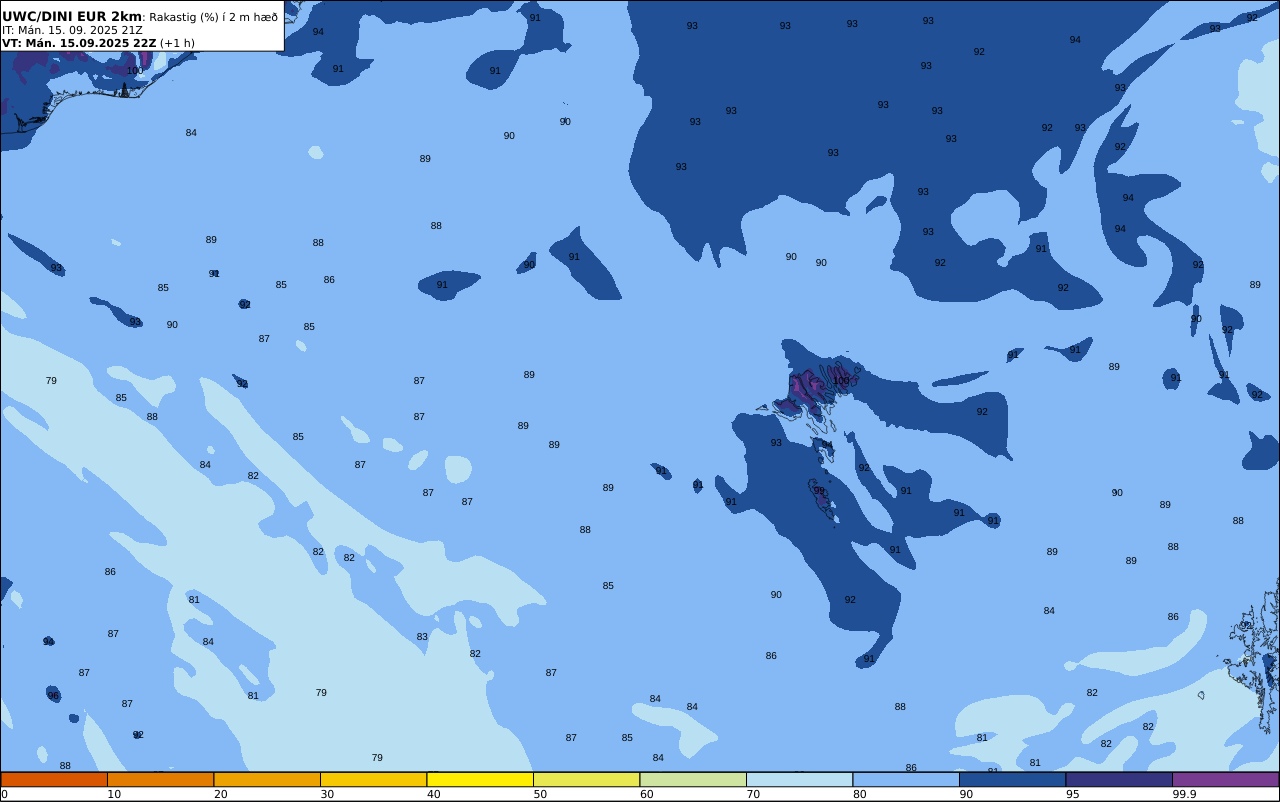The height and width of the screenshot is (802, 1280).
Task: Click the yellow-green 50–60 legend swatch
Action: coord(586,779)
